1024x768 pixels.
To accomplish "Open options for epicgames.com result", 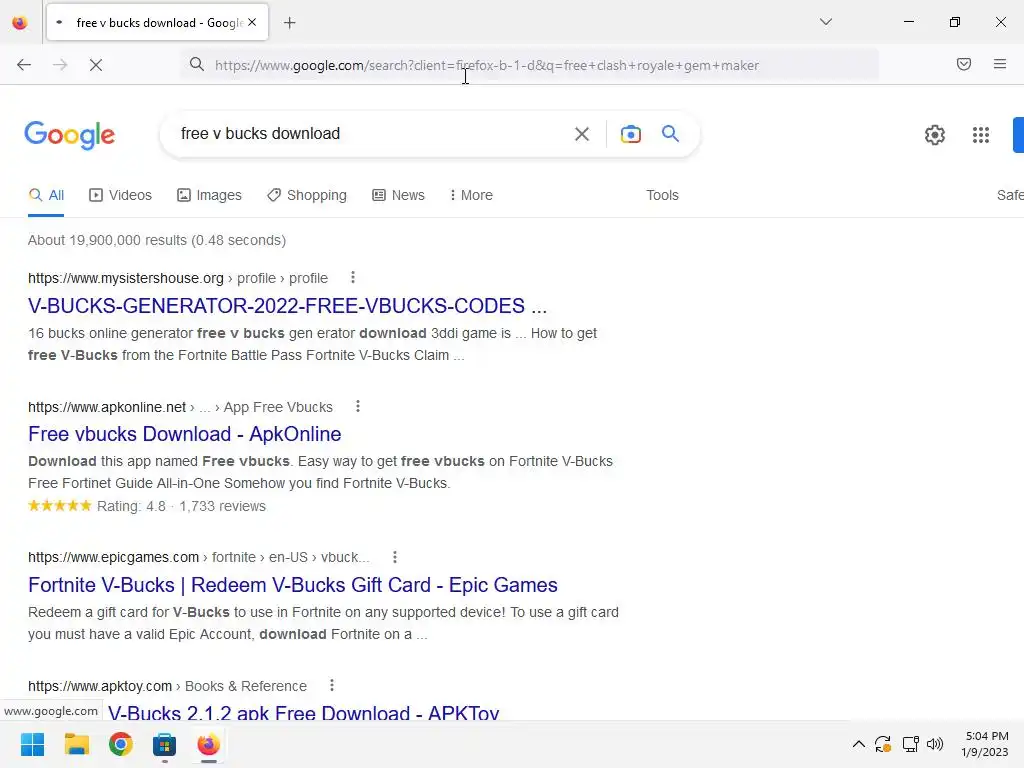I will 394,557.
